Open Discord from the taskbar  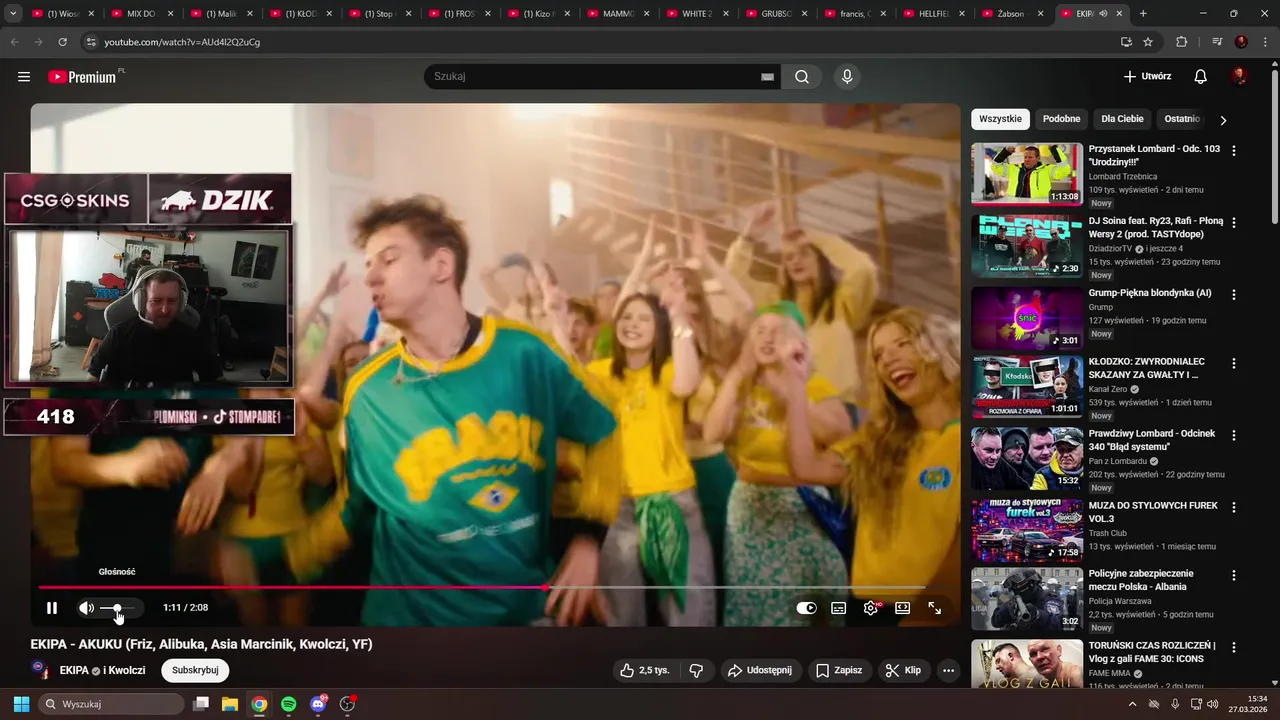(x=318, y=704)
